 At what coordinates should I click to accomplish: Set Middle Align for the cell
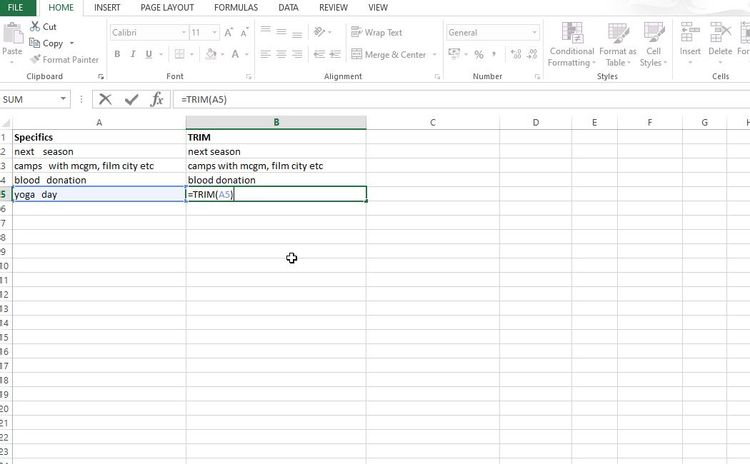[x=281, y=32]
